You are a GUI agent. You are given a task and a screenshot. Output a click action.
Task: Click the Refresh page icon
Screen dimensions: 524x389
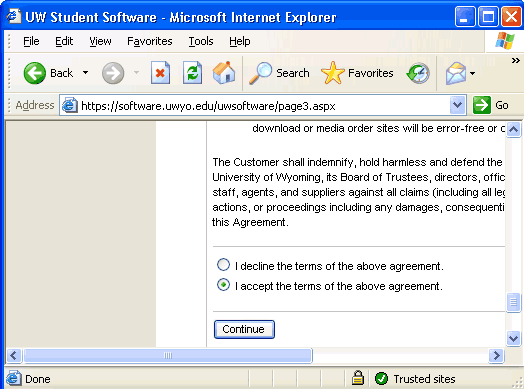(192, 73)
